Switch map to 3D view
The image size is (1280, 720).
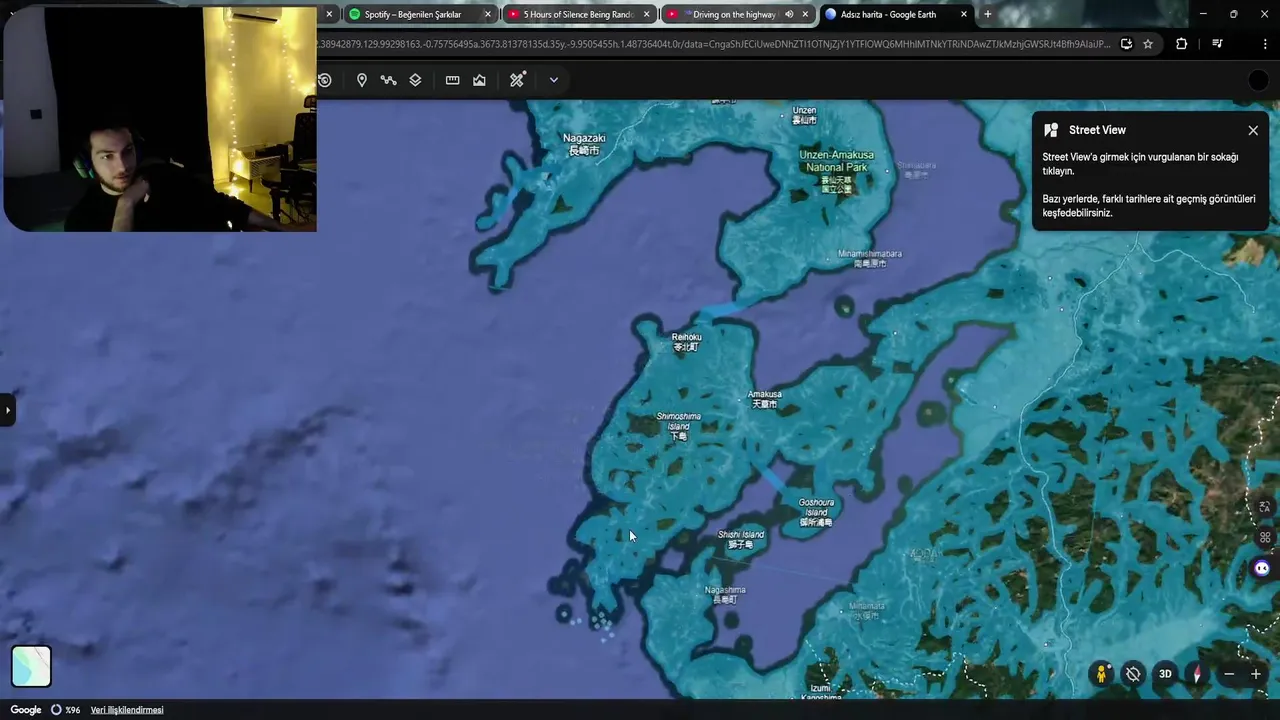pyautogui.click(x=1165, y=674)
